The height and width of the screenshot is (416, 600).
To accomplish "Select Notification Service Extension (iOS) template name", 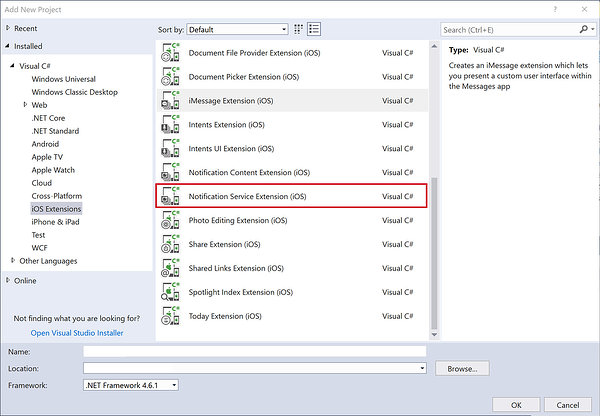I will click(247, 196).
